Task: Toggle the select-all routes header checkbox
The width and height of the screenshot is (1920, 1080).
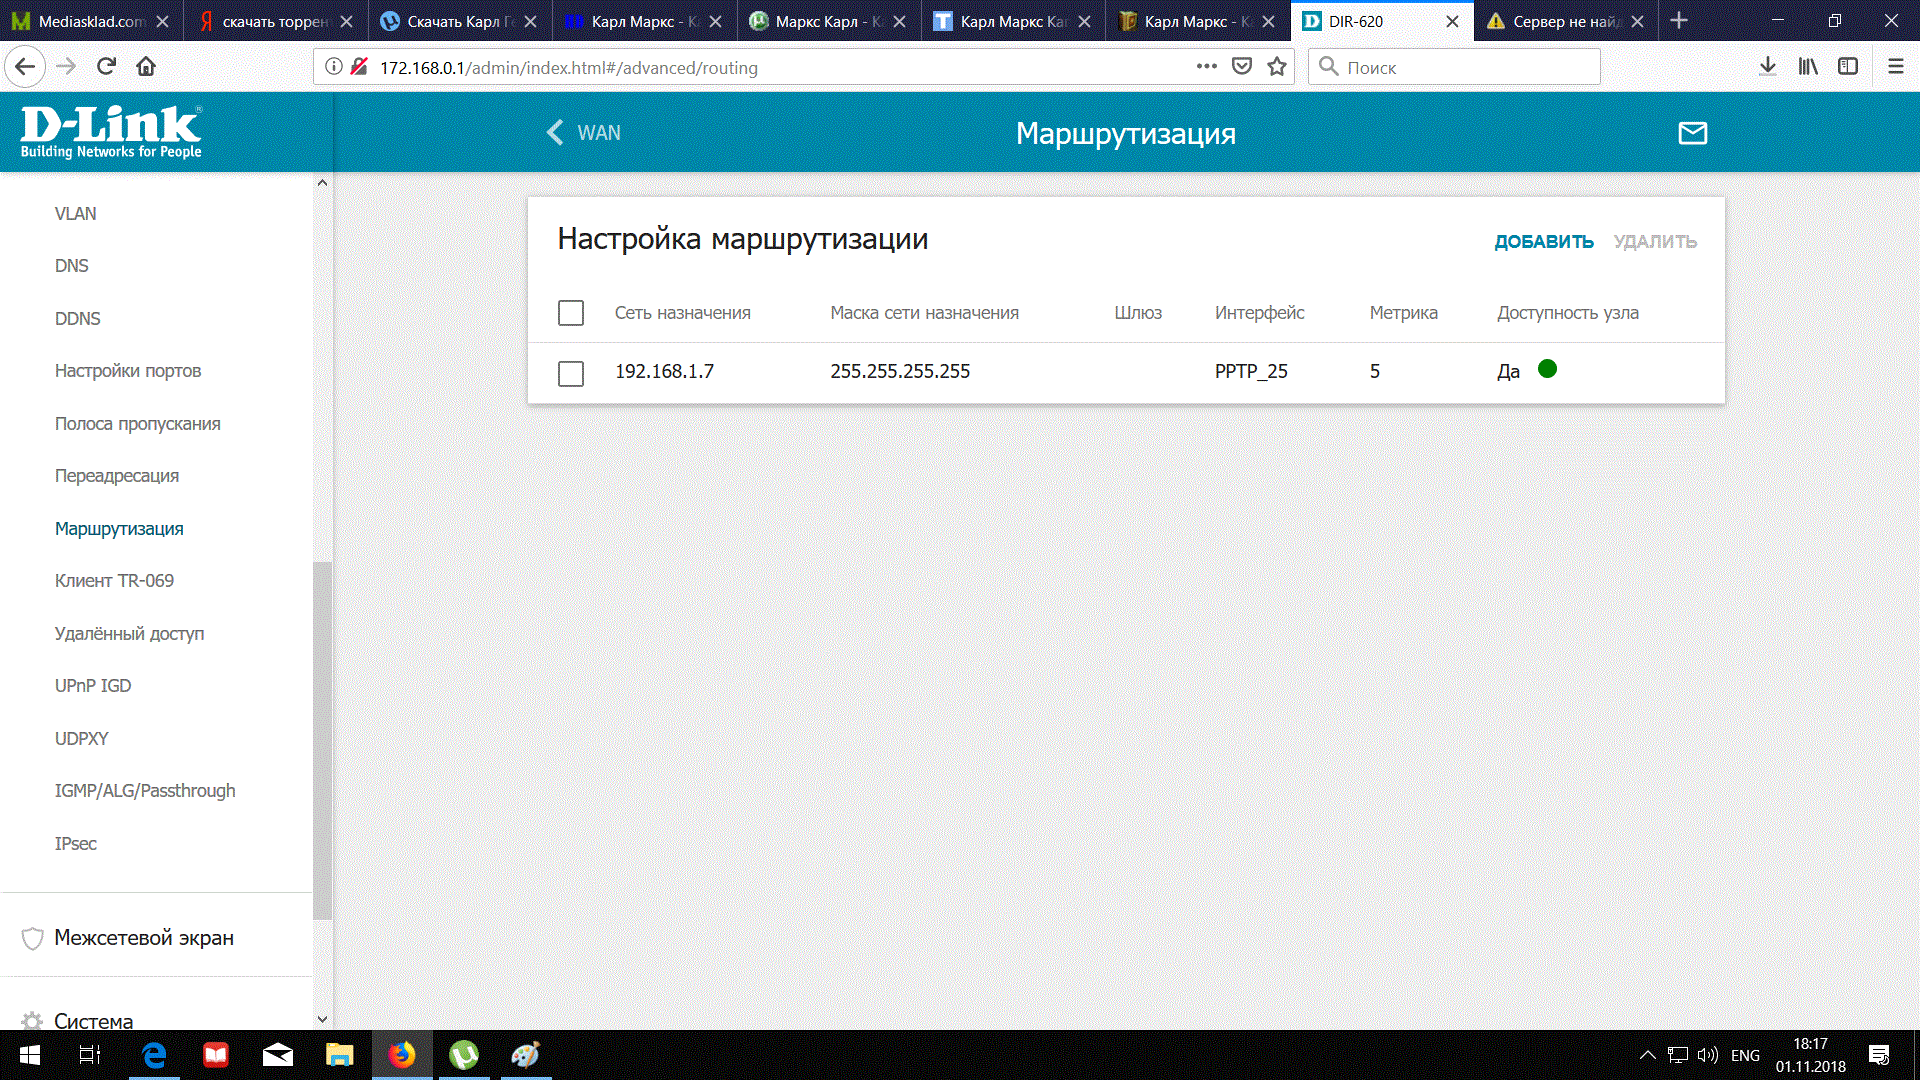Action: 571,313
